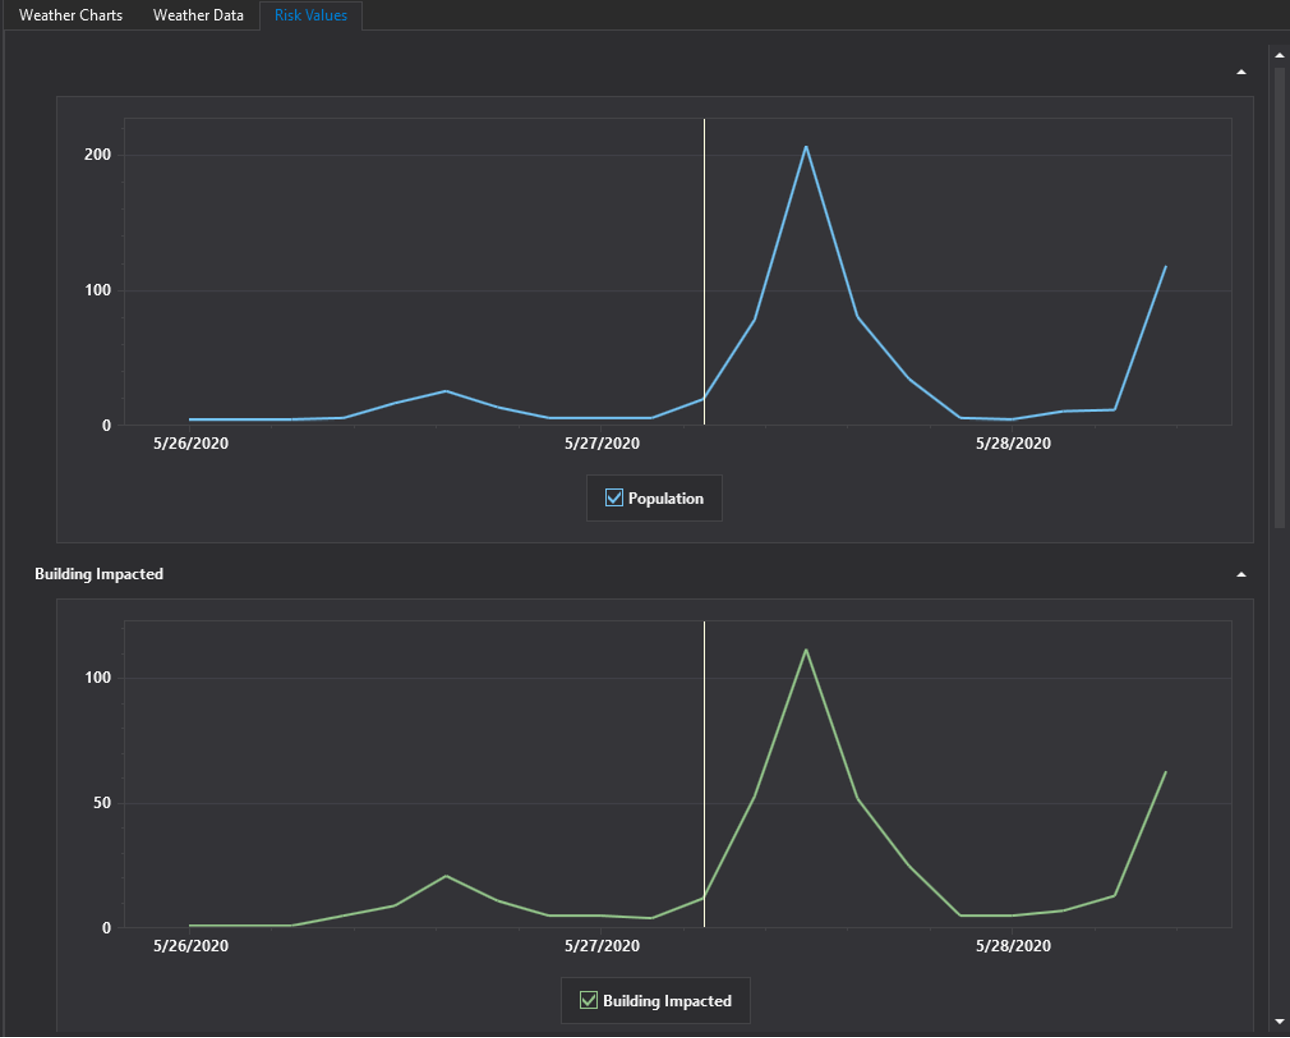Click the 5/26/2020 label under Population chart
The image size is (1290, 1038).
pyautogui.click(x=191, y=444)
